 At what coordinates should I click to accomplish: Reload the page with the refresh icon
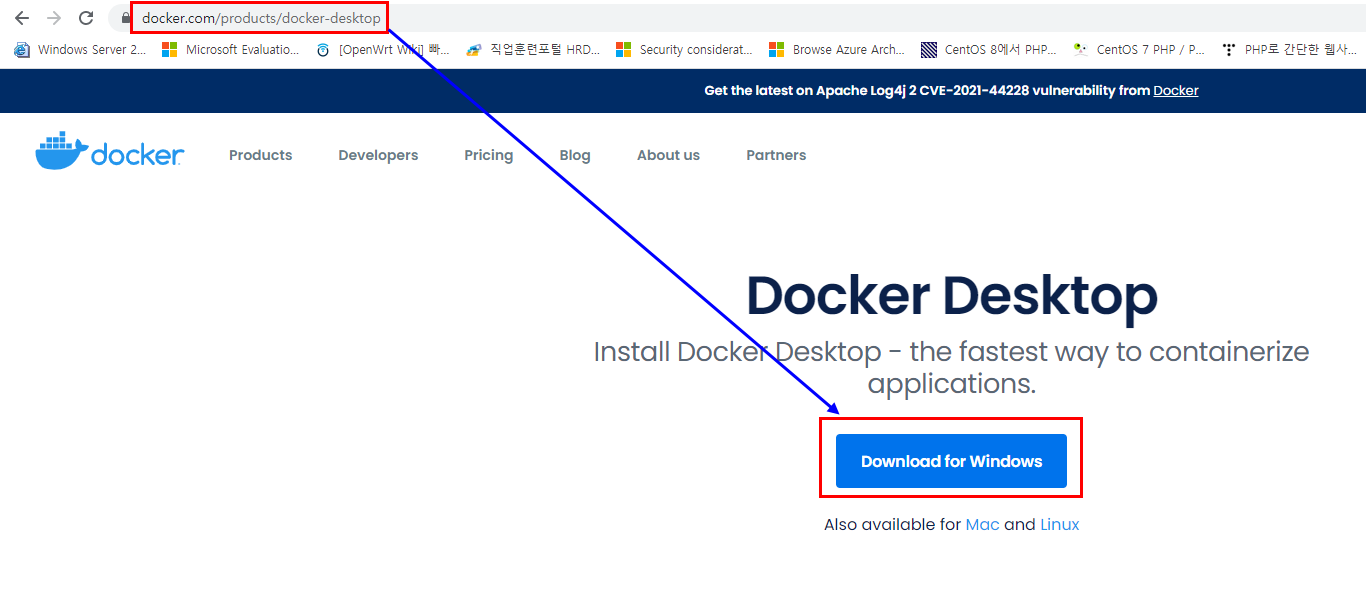[x=86, y=18]
